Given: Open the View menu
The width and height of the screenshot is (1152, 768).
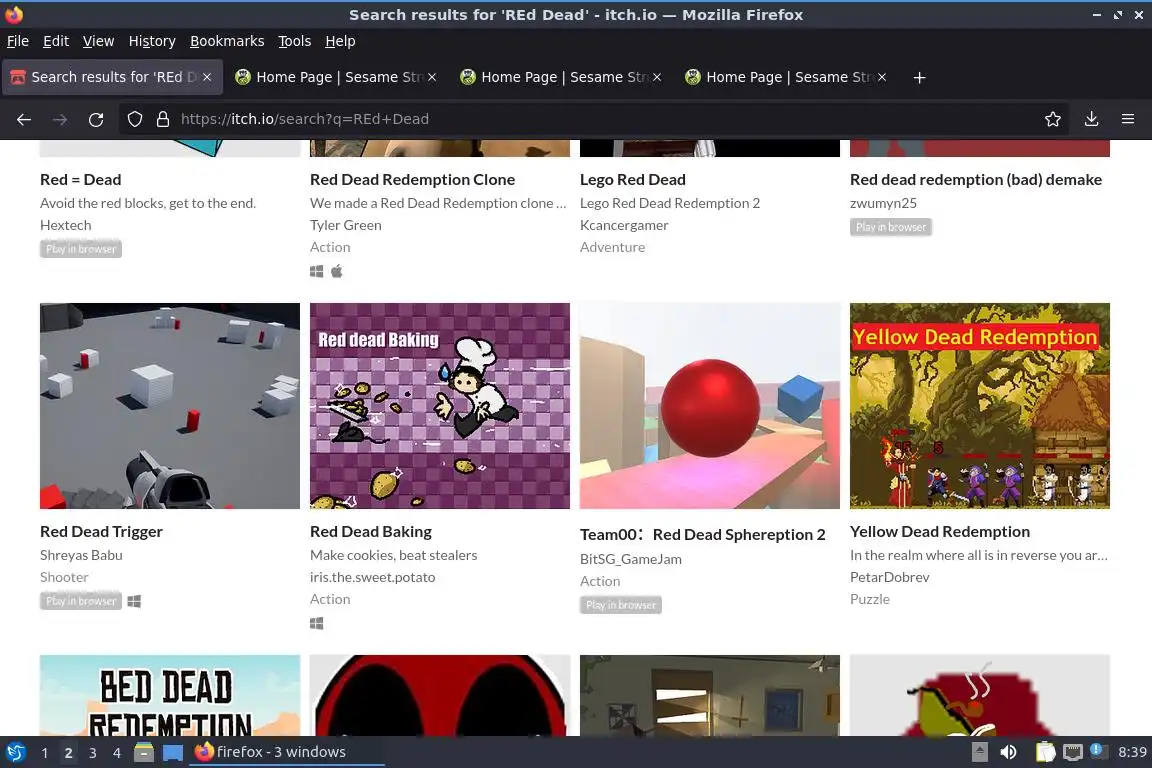Looking at the screenshot, I should pyautogui.click(x=98, y=41).
